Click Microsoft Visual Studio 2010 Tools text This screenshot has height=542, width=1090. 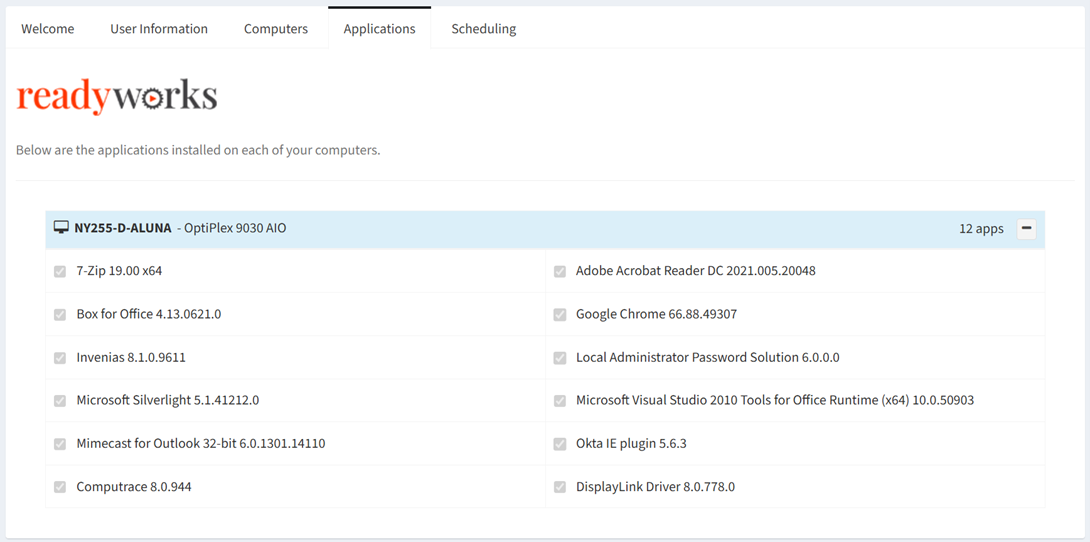tap(775, 400)
